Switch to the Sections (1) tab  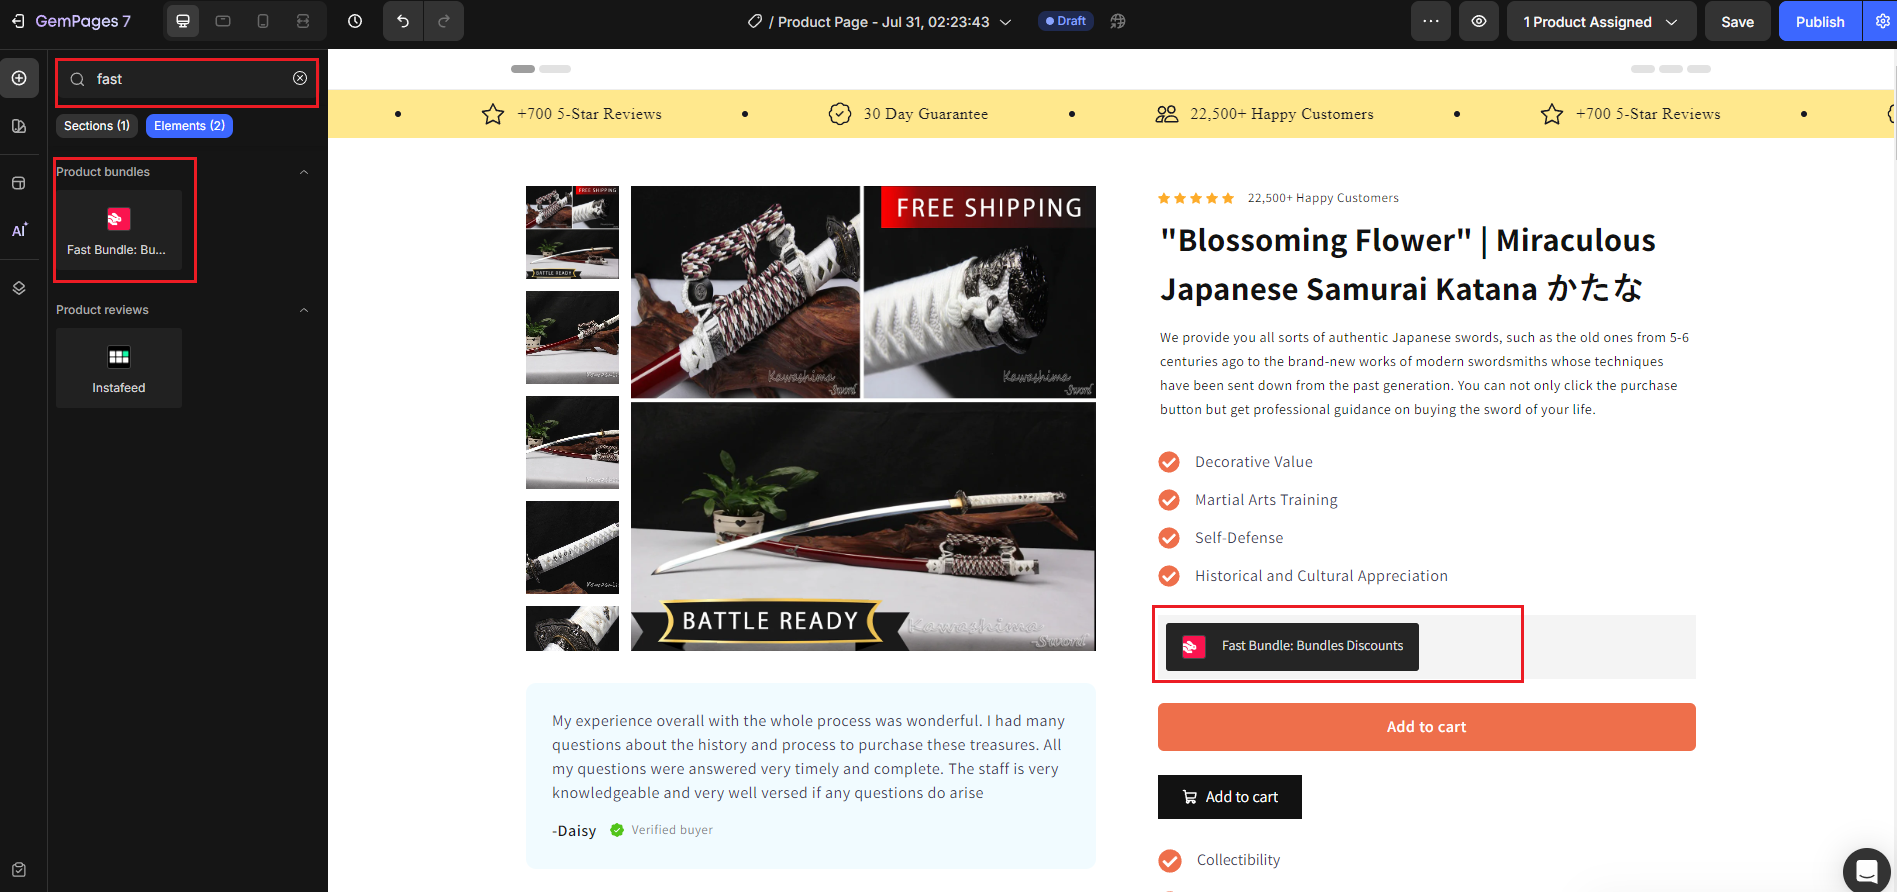97,126
